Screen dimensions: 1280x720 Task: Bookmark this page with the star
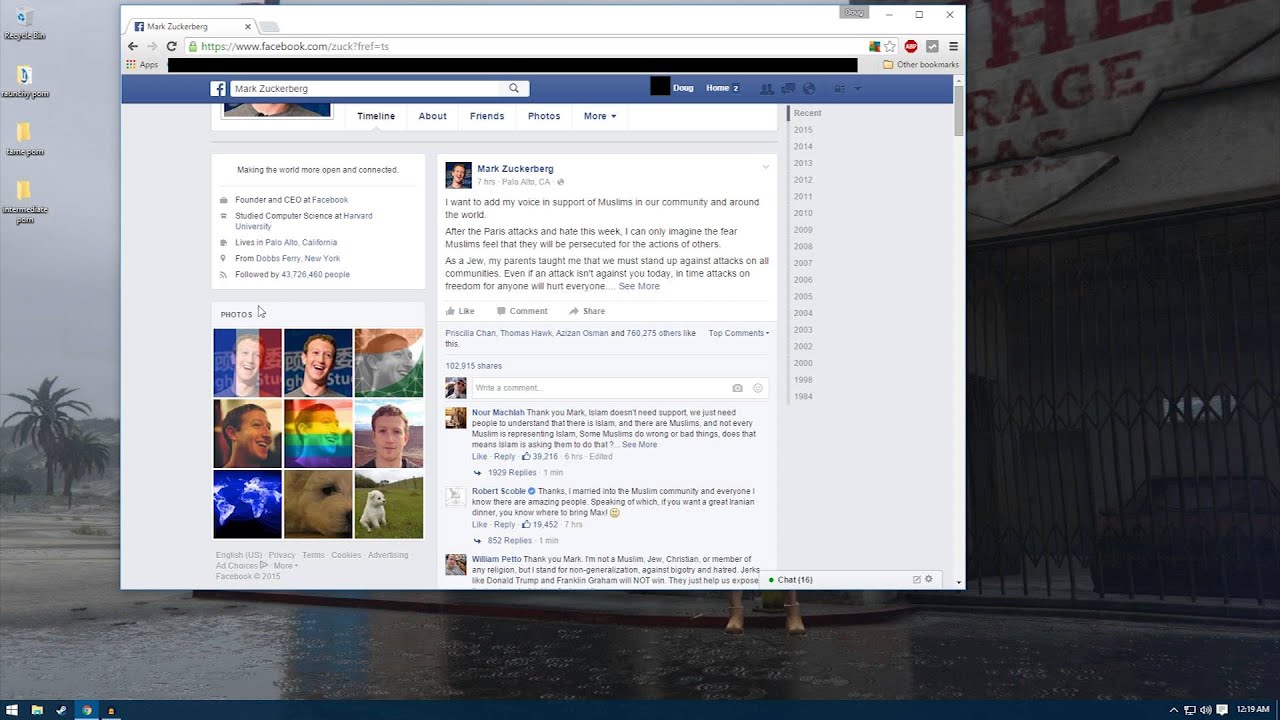click(890, 46)
